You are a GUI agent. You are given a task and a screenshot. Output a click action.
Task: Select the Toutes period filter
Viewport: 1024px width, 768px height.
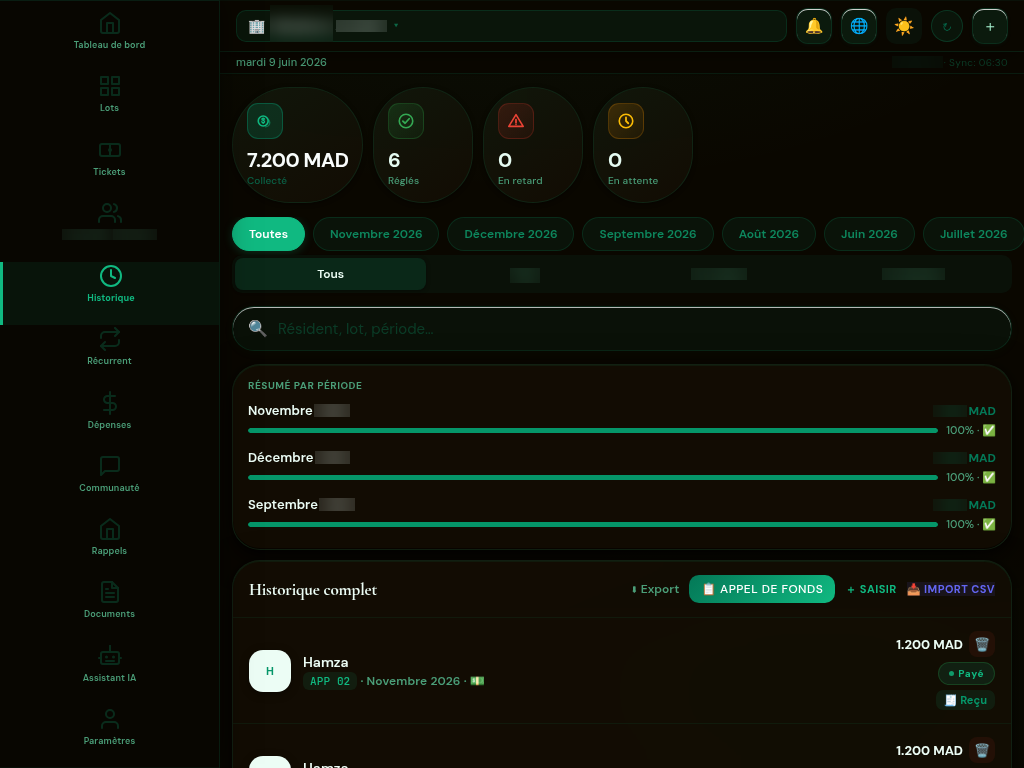coord(268,234)
